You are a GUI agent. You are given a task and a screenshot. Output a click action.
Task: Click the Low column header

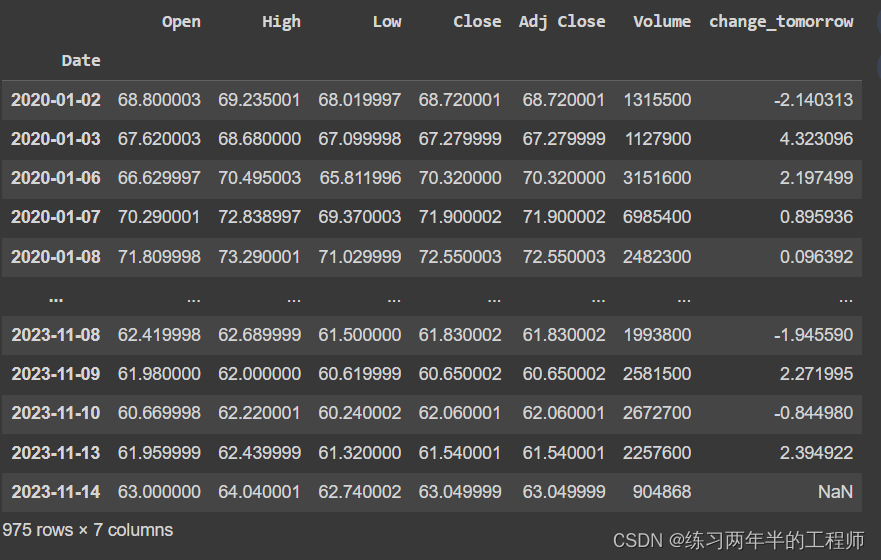(387, 22)
